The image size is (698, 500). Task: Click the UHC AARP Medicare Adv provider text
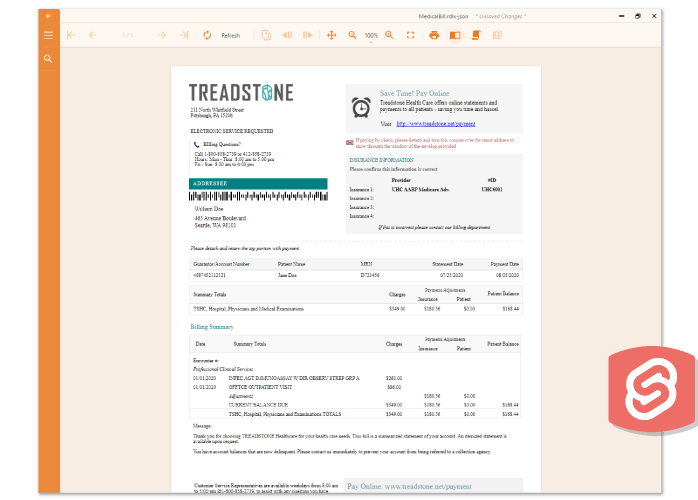pos(420,189)
